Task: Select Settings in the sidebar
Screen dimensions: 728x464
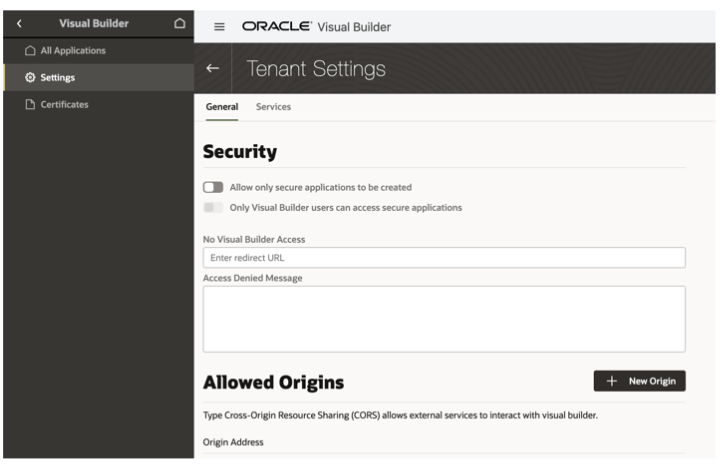Action: point(98,77)
